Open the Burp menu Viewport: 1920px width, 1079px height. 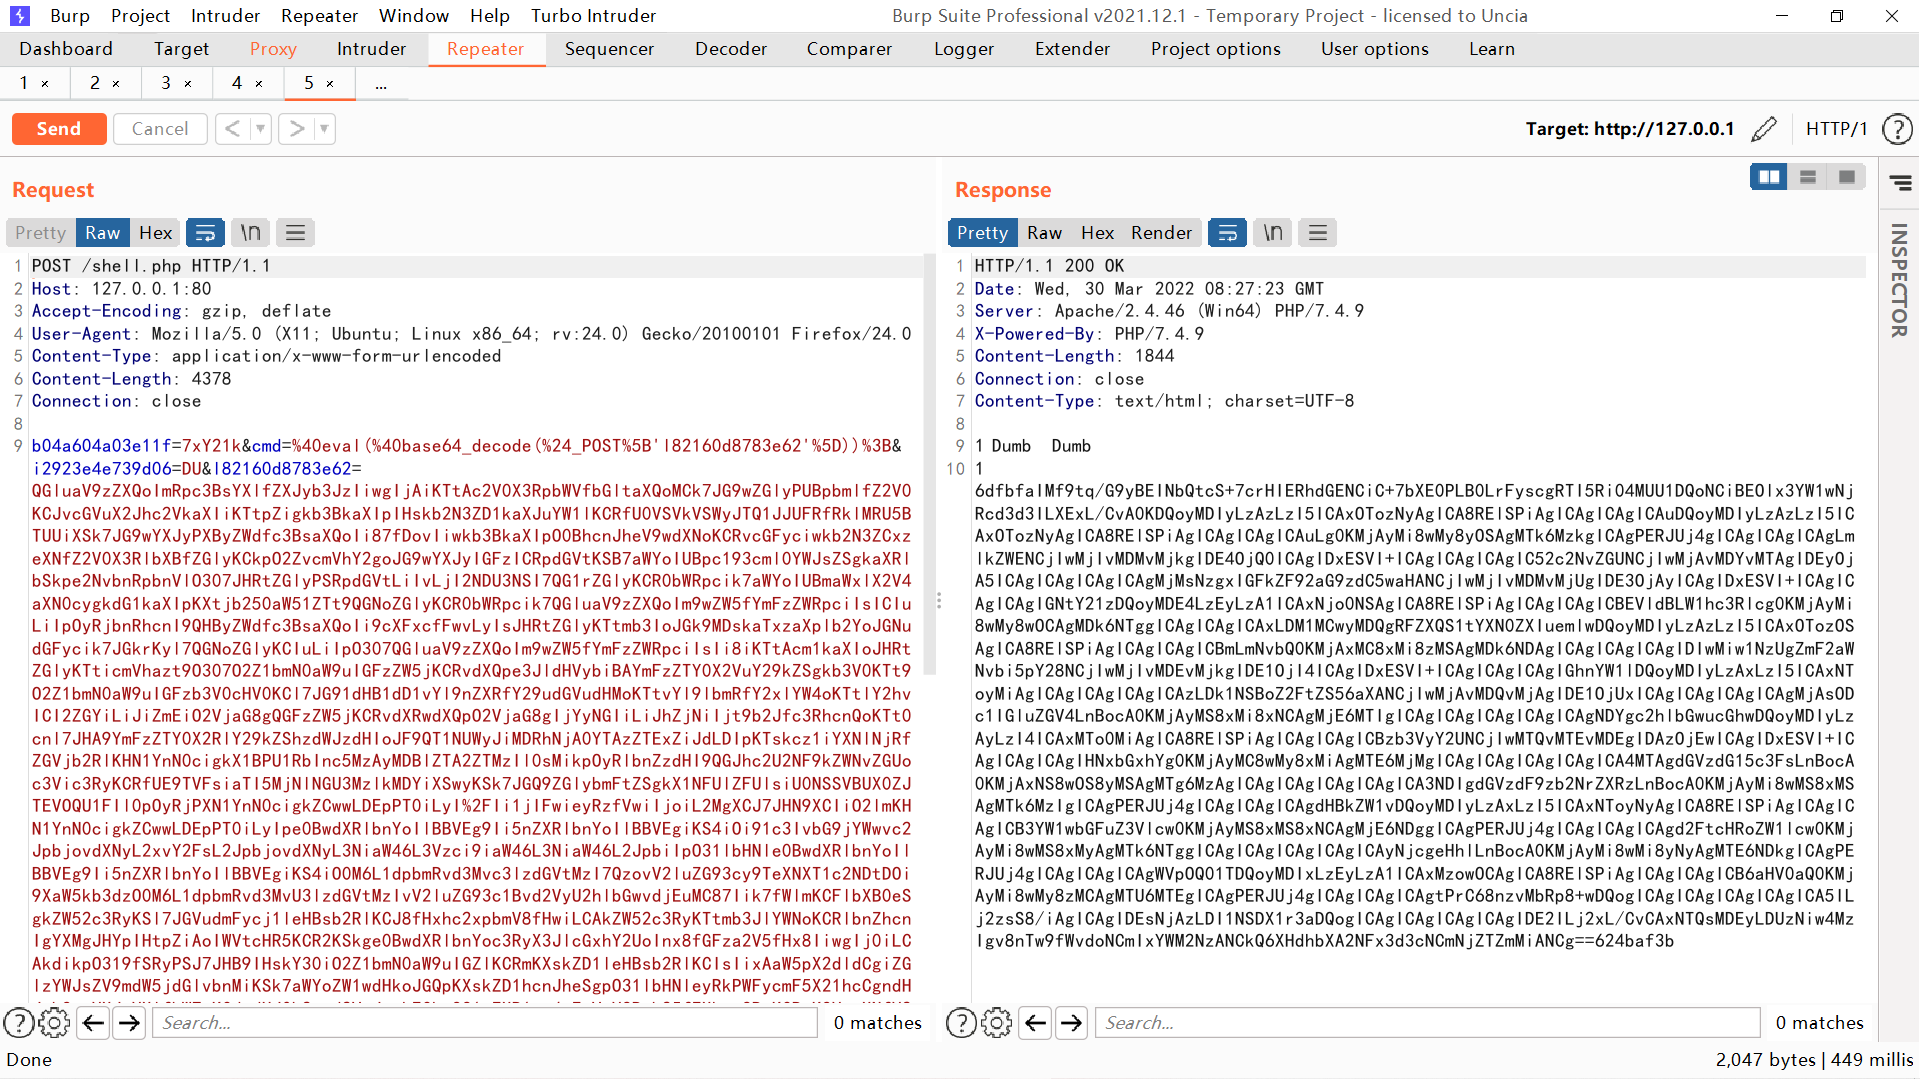point(70,15)
